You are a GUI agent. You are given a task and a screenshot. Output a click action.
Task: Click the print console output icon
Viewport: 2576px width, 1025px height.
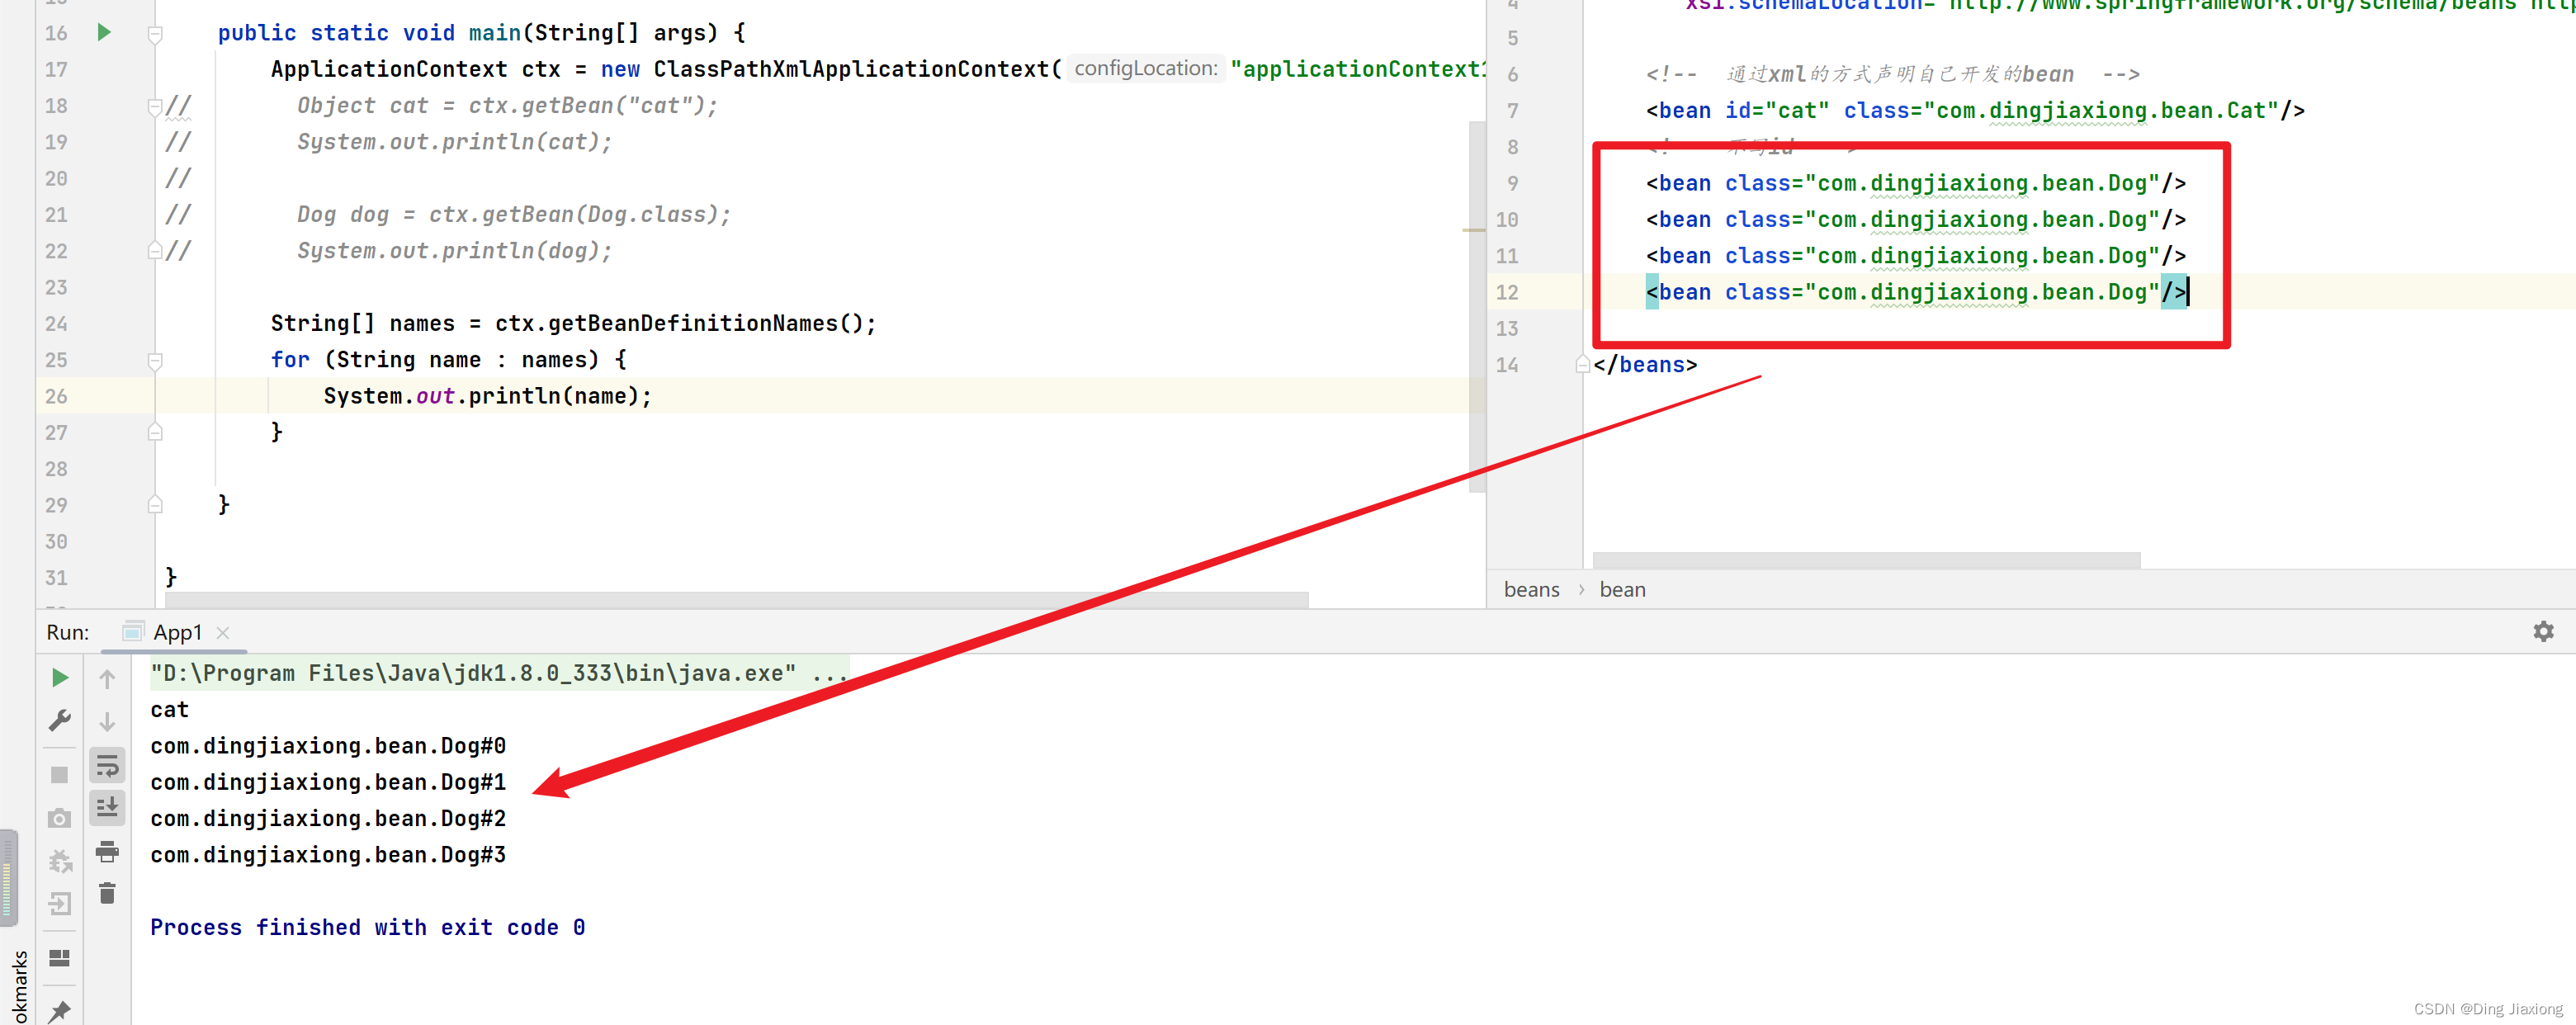coord(107,852)
